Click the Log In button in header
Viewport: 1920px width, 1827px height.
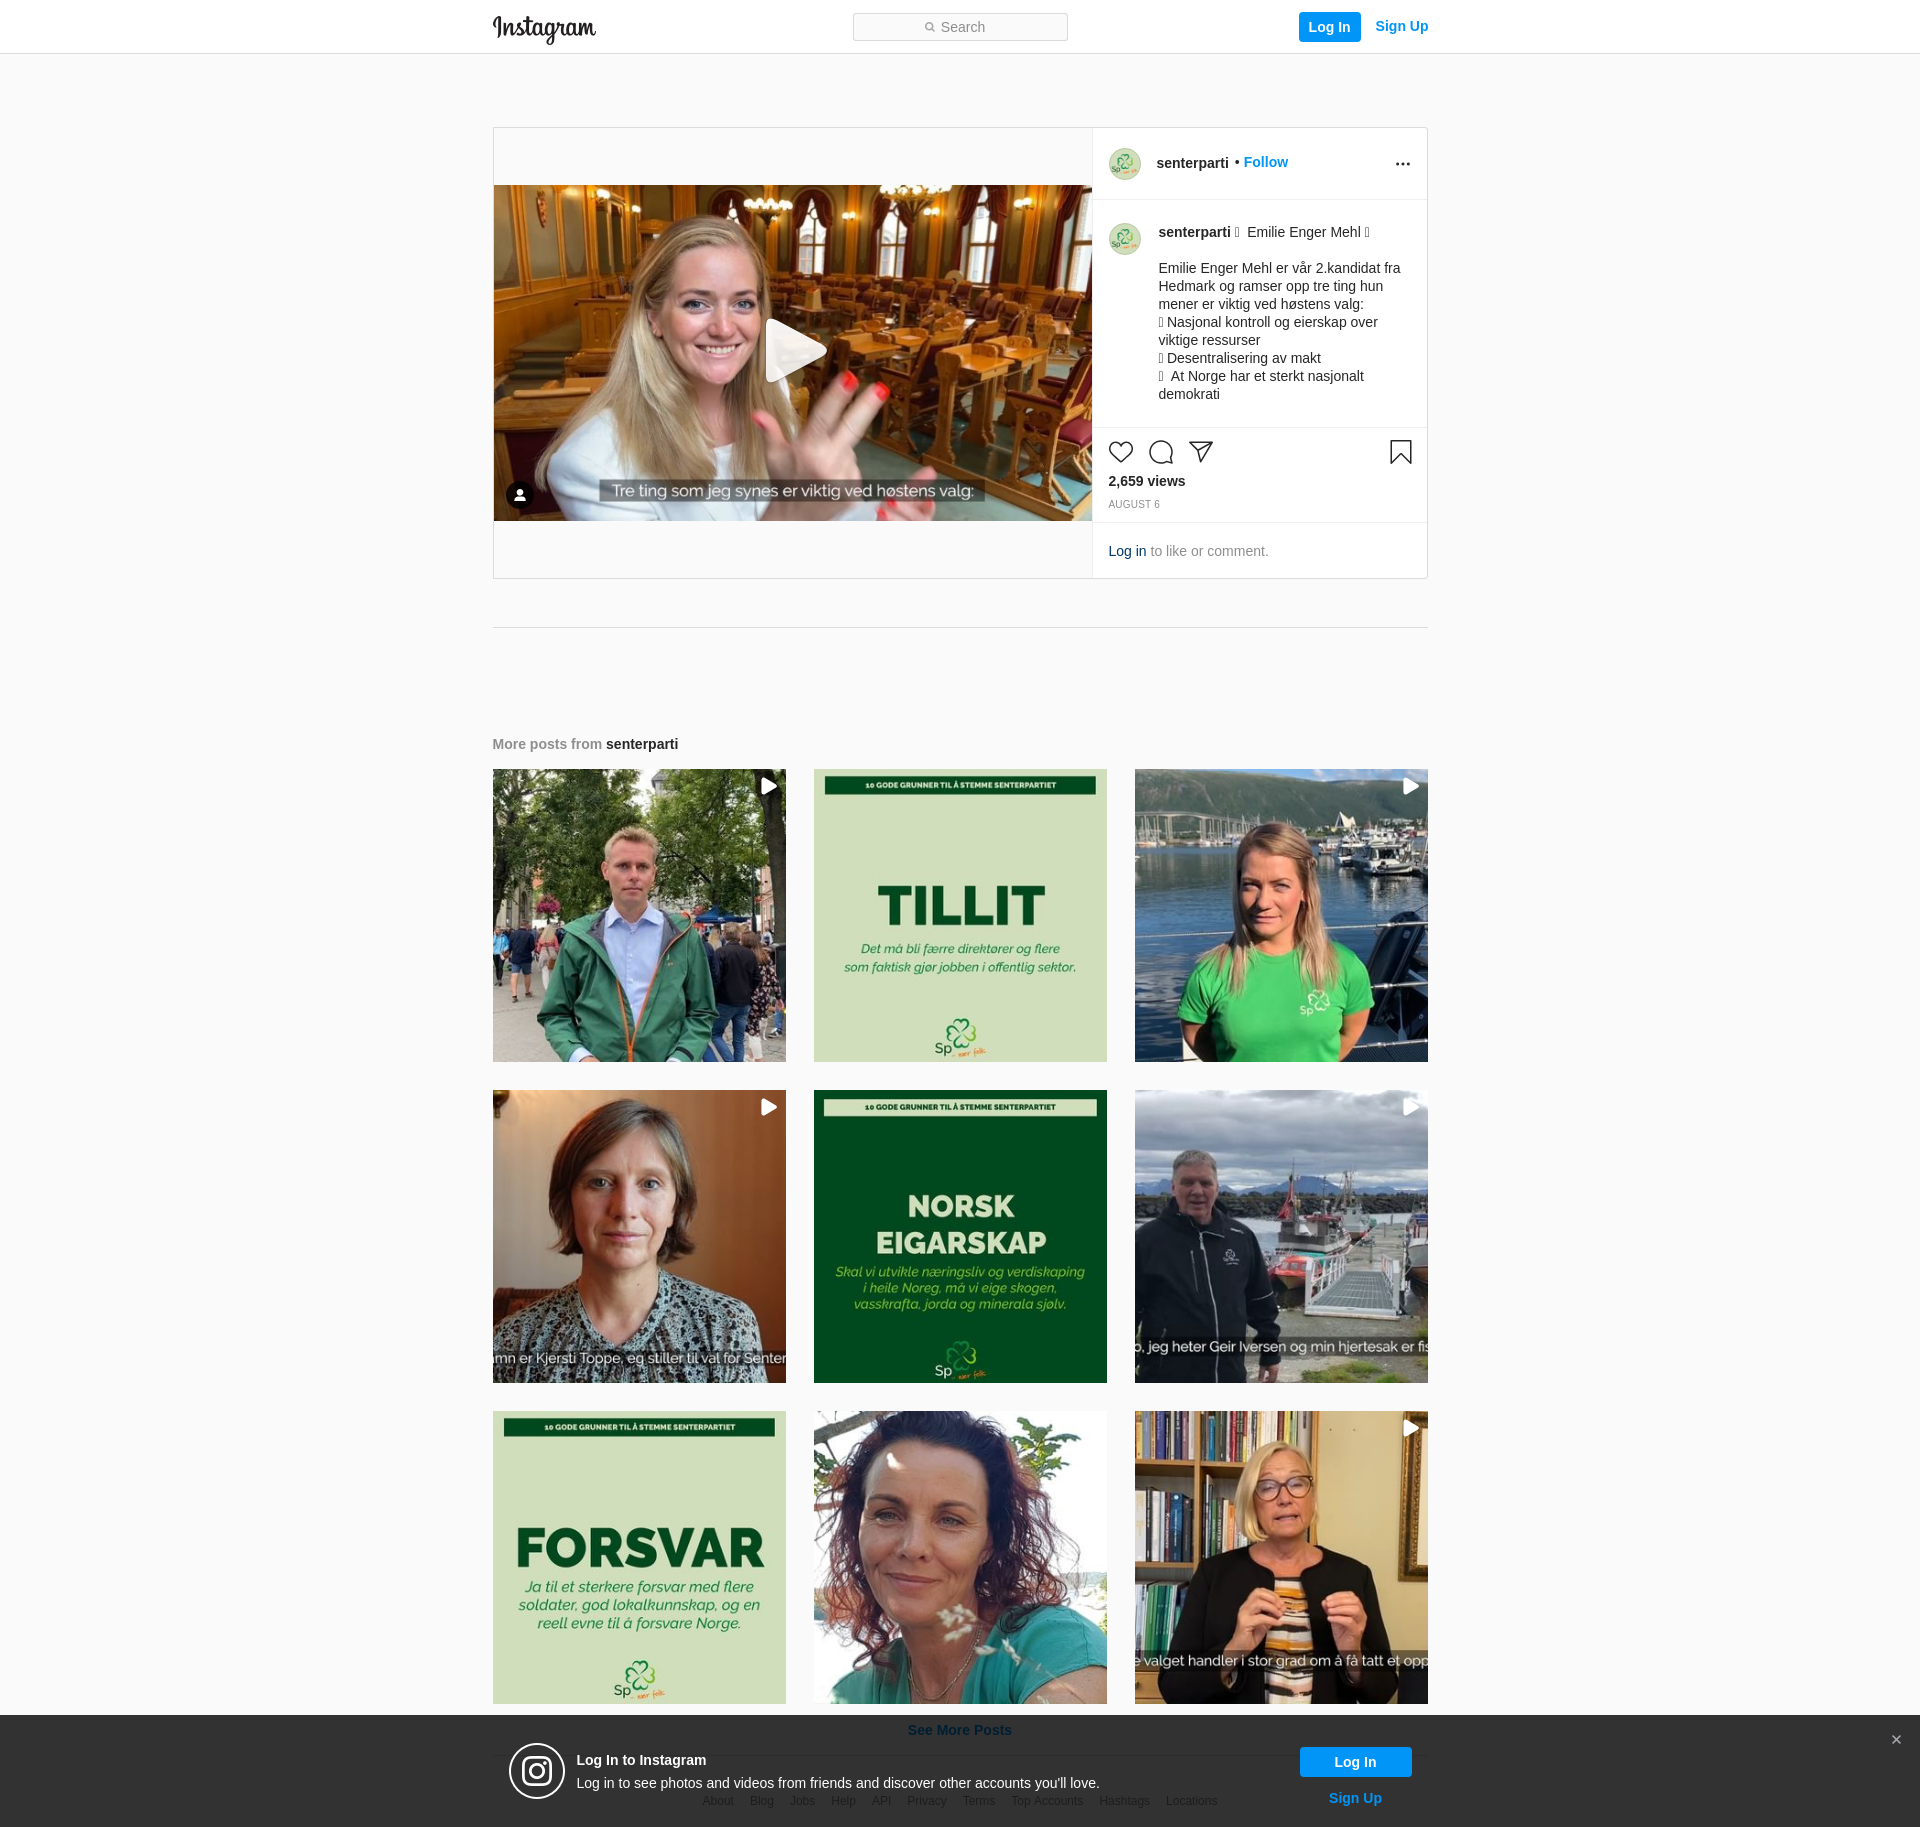(1329, 27)
